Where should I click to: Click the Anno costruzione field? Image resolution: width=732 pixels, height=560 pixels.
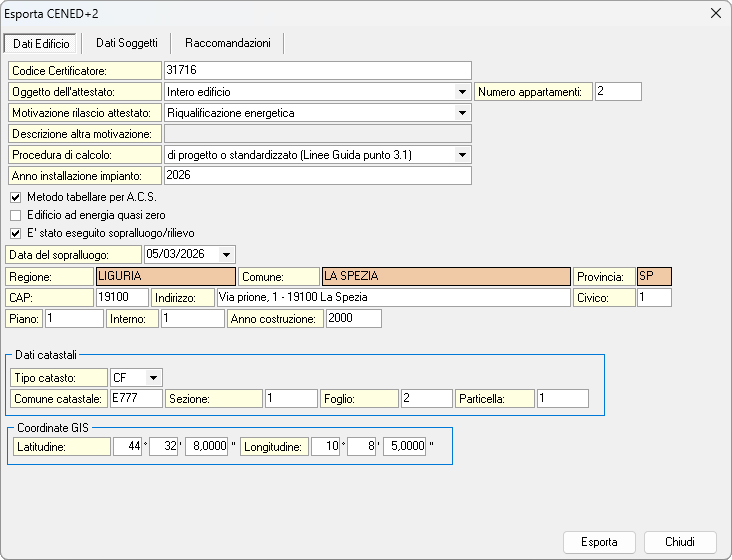[x=352, y=318]
